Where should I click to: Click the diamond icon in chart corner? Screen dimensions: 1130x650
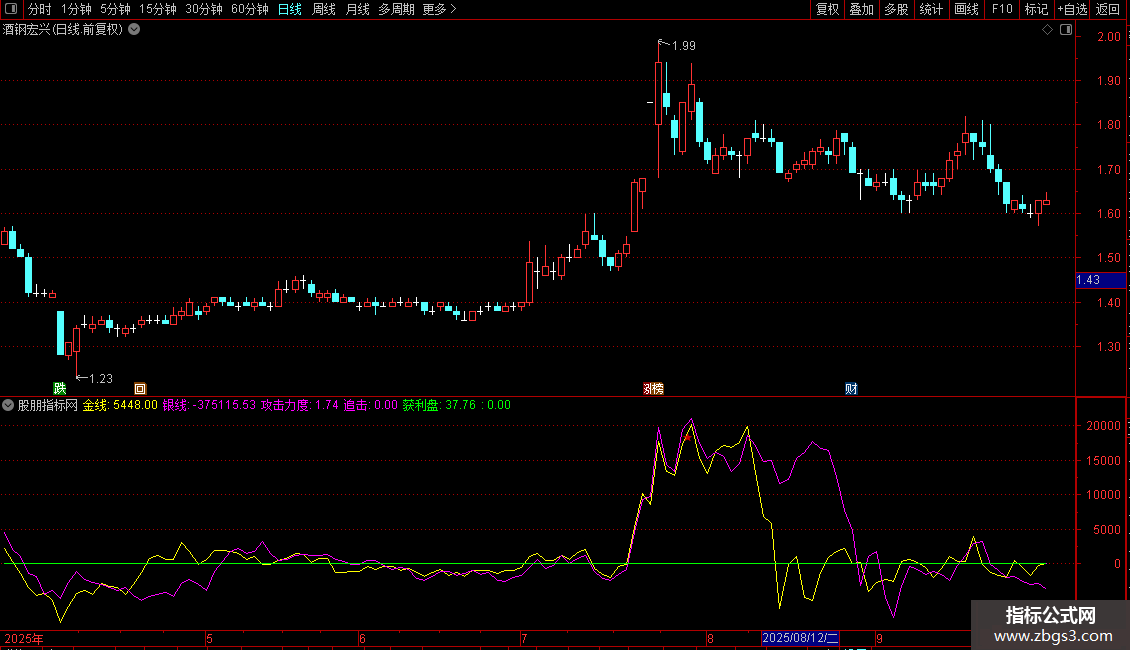1048,30
